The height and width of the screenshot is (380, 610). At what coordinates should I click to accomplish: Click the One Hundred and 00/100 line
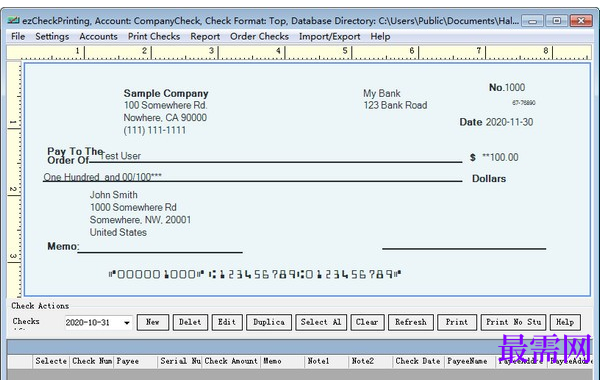point(102,177)
